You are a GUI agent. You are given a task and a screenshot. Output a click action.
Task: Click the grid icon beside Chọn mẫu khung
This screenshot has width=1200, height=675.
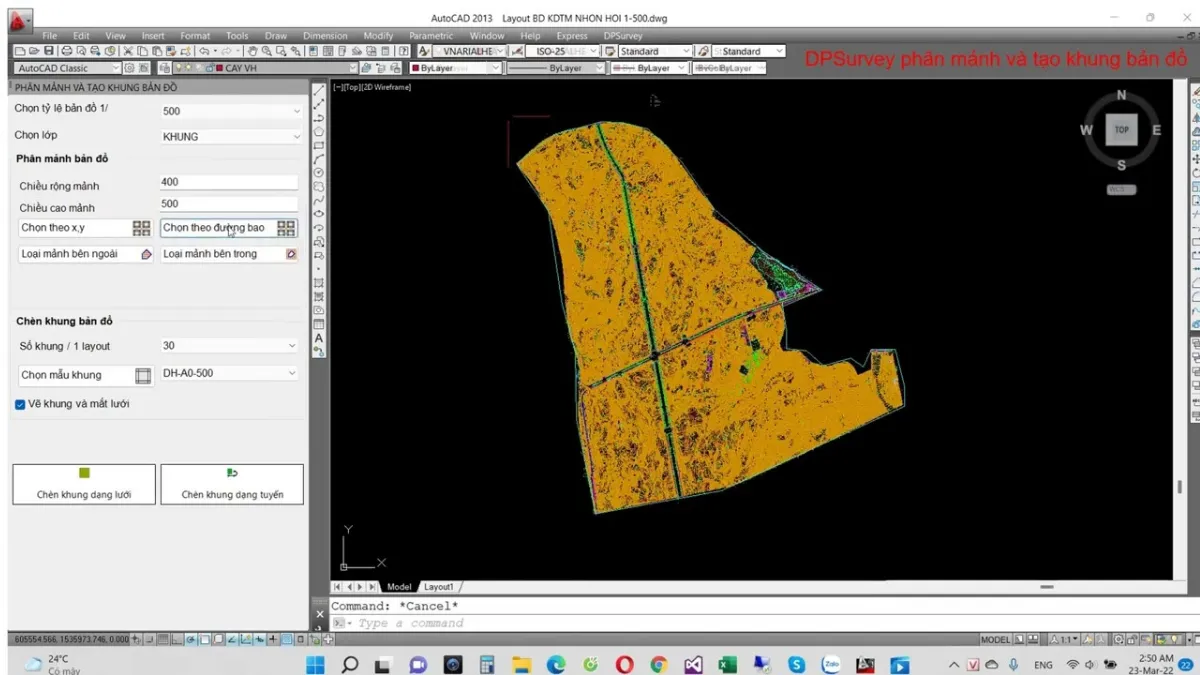pyautogui.click(x=143, y=376)
